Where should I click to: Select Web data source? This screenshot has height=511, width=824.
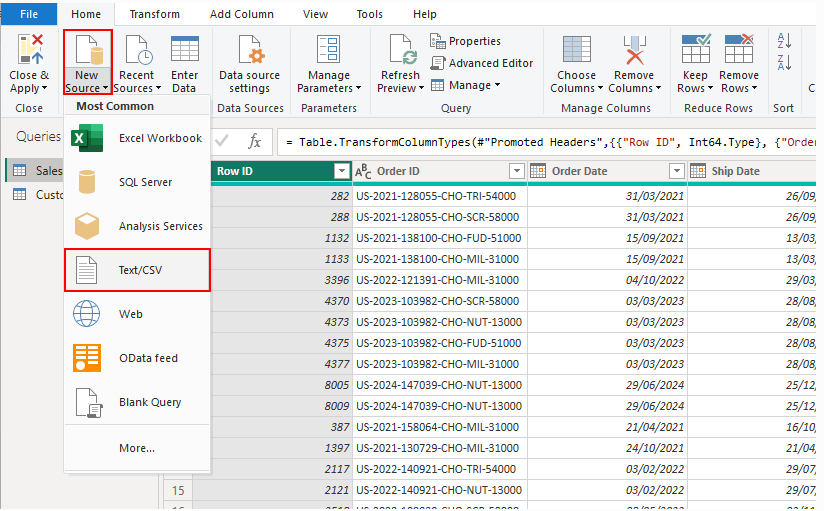point(137,314)
